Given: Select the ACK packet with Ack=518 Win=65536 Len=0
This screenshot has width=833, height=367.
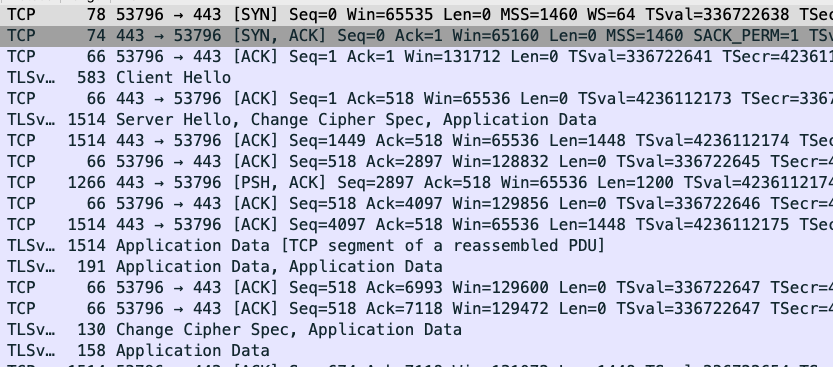Looking at the screenshot, I should (x=416, y=98).
